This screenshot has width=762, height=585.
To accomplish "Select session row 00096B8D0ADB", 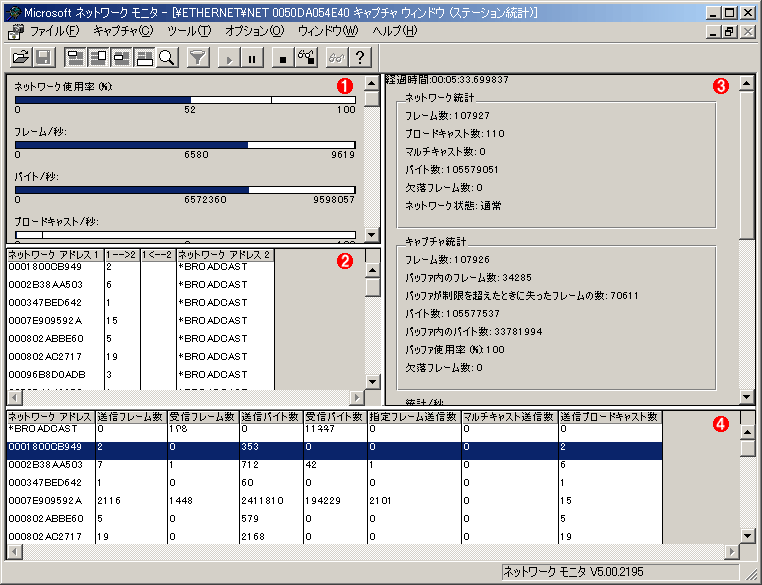I will pos(140,375).
